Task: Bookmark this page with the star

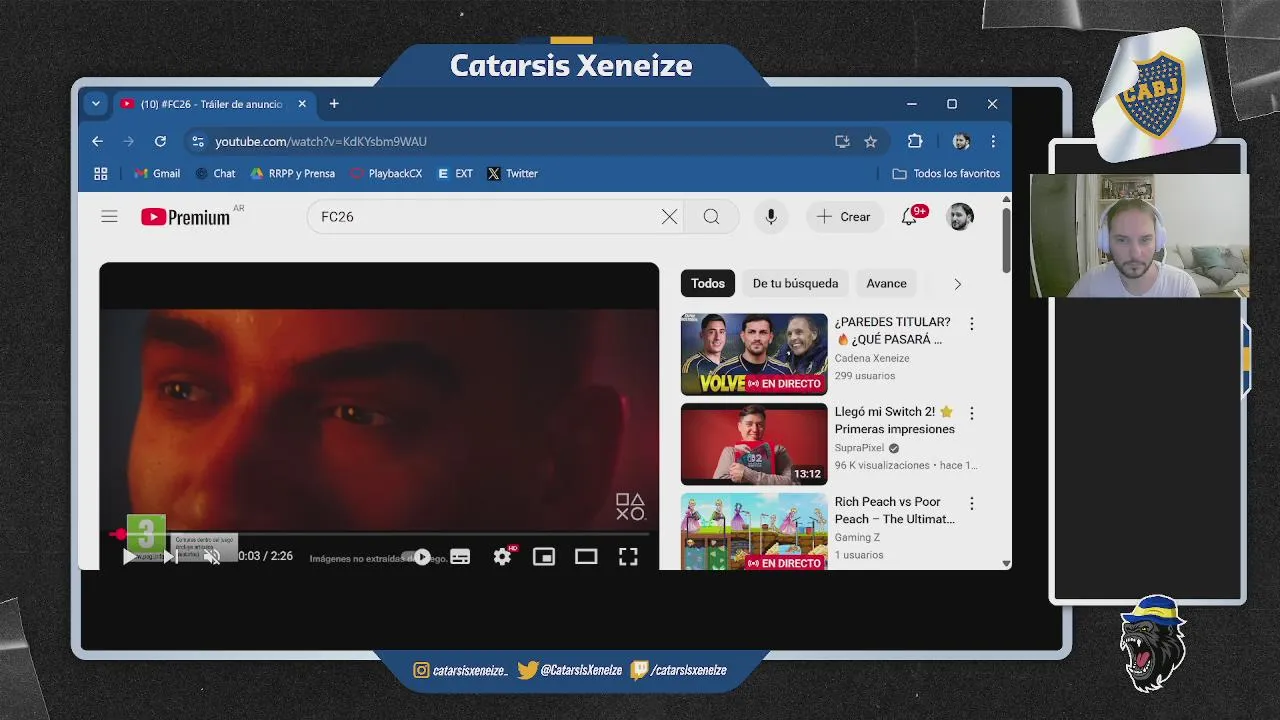Action: click(871, 142)
